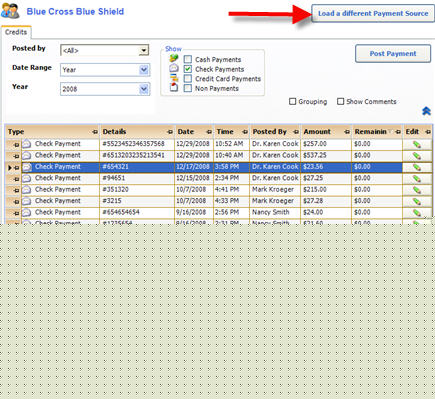
Task: Uncheck the Check Payments checkbox
Action: [x=188, y=69]
